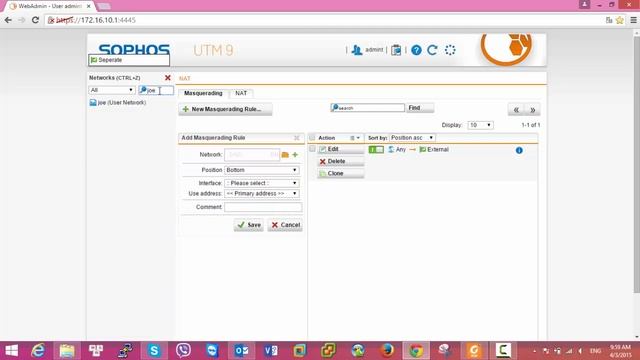This screenshot has width=640, height=360.
Task: Go to next page with double-right arrow
Action: click(532, 109)
